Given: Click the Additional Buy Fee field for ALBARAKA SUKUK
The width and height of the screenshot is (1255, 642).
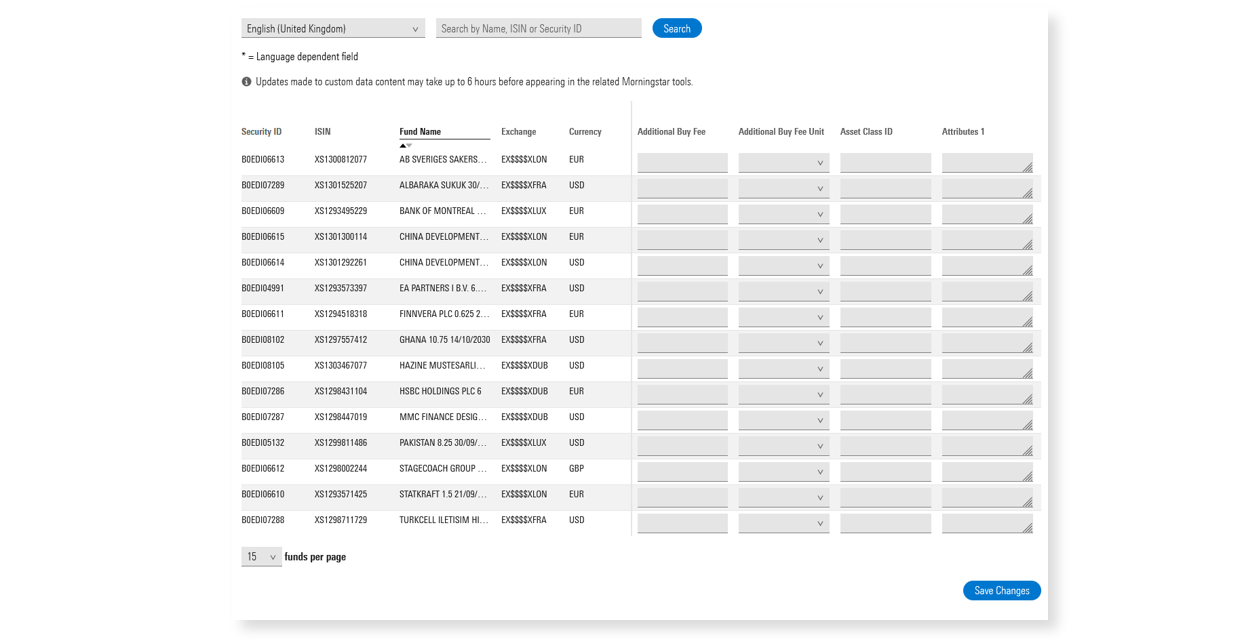Looking at the screenshot, I should tap(682, 188).
